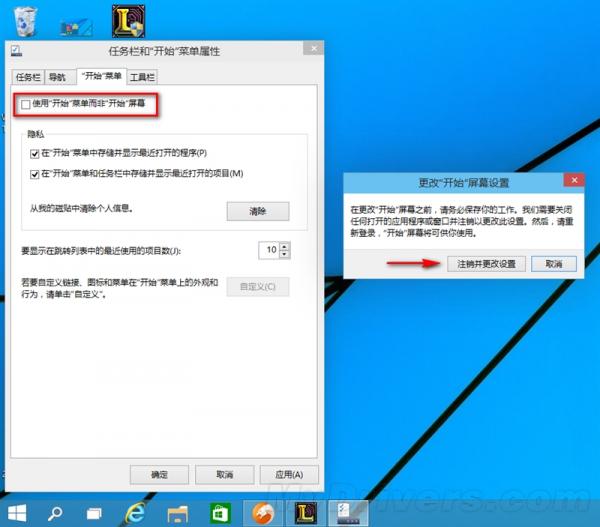Open Task View on the taskbar
This screenshot has width=600, height=527.
click(x=95, y=512)
